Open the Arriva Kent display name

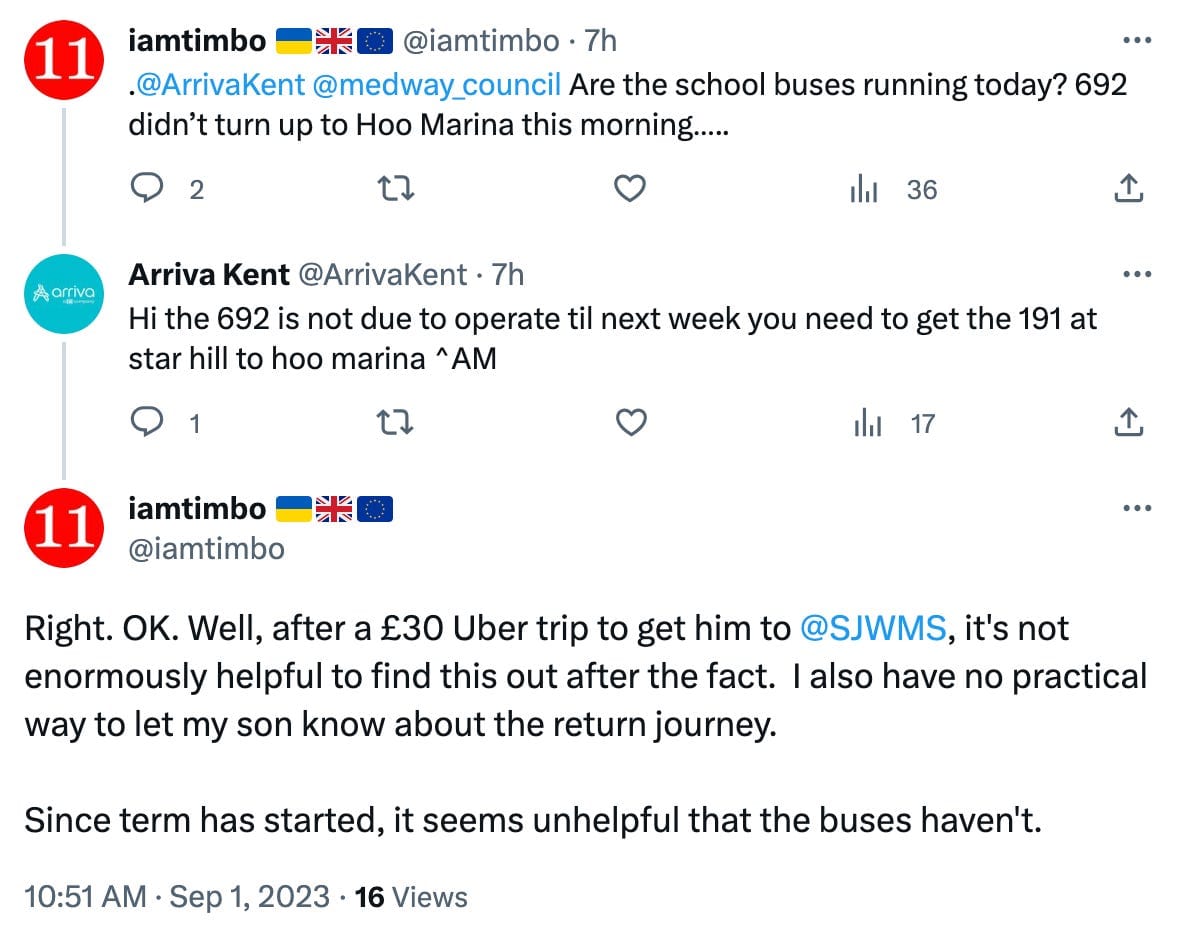(209, 274)
